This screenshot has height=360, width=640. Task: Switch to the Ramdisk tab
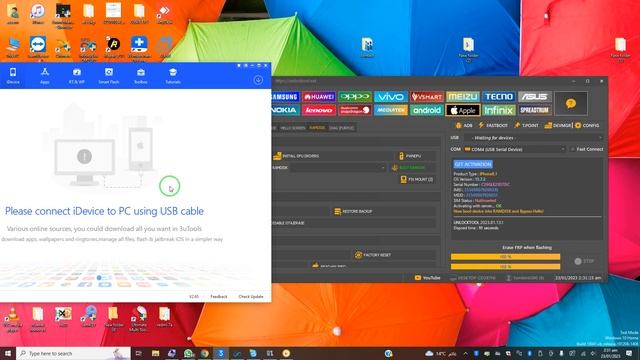pyautogui.click(x=317, y=128)
